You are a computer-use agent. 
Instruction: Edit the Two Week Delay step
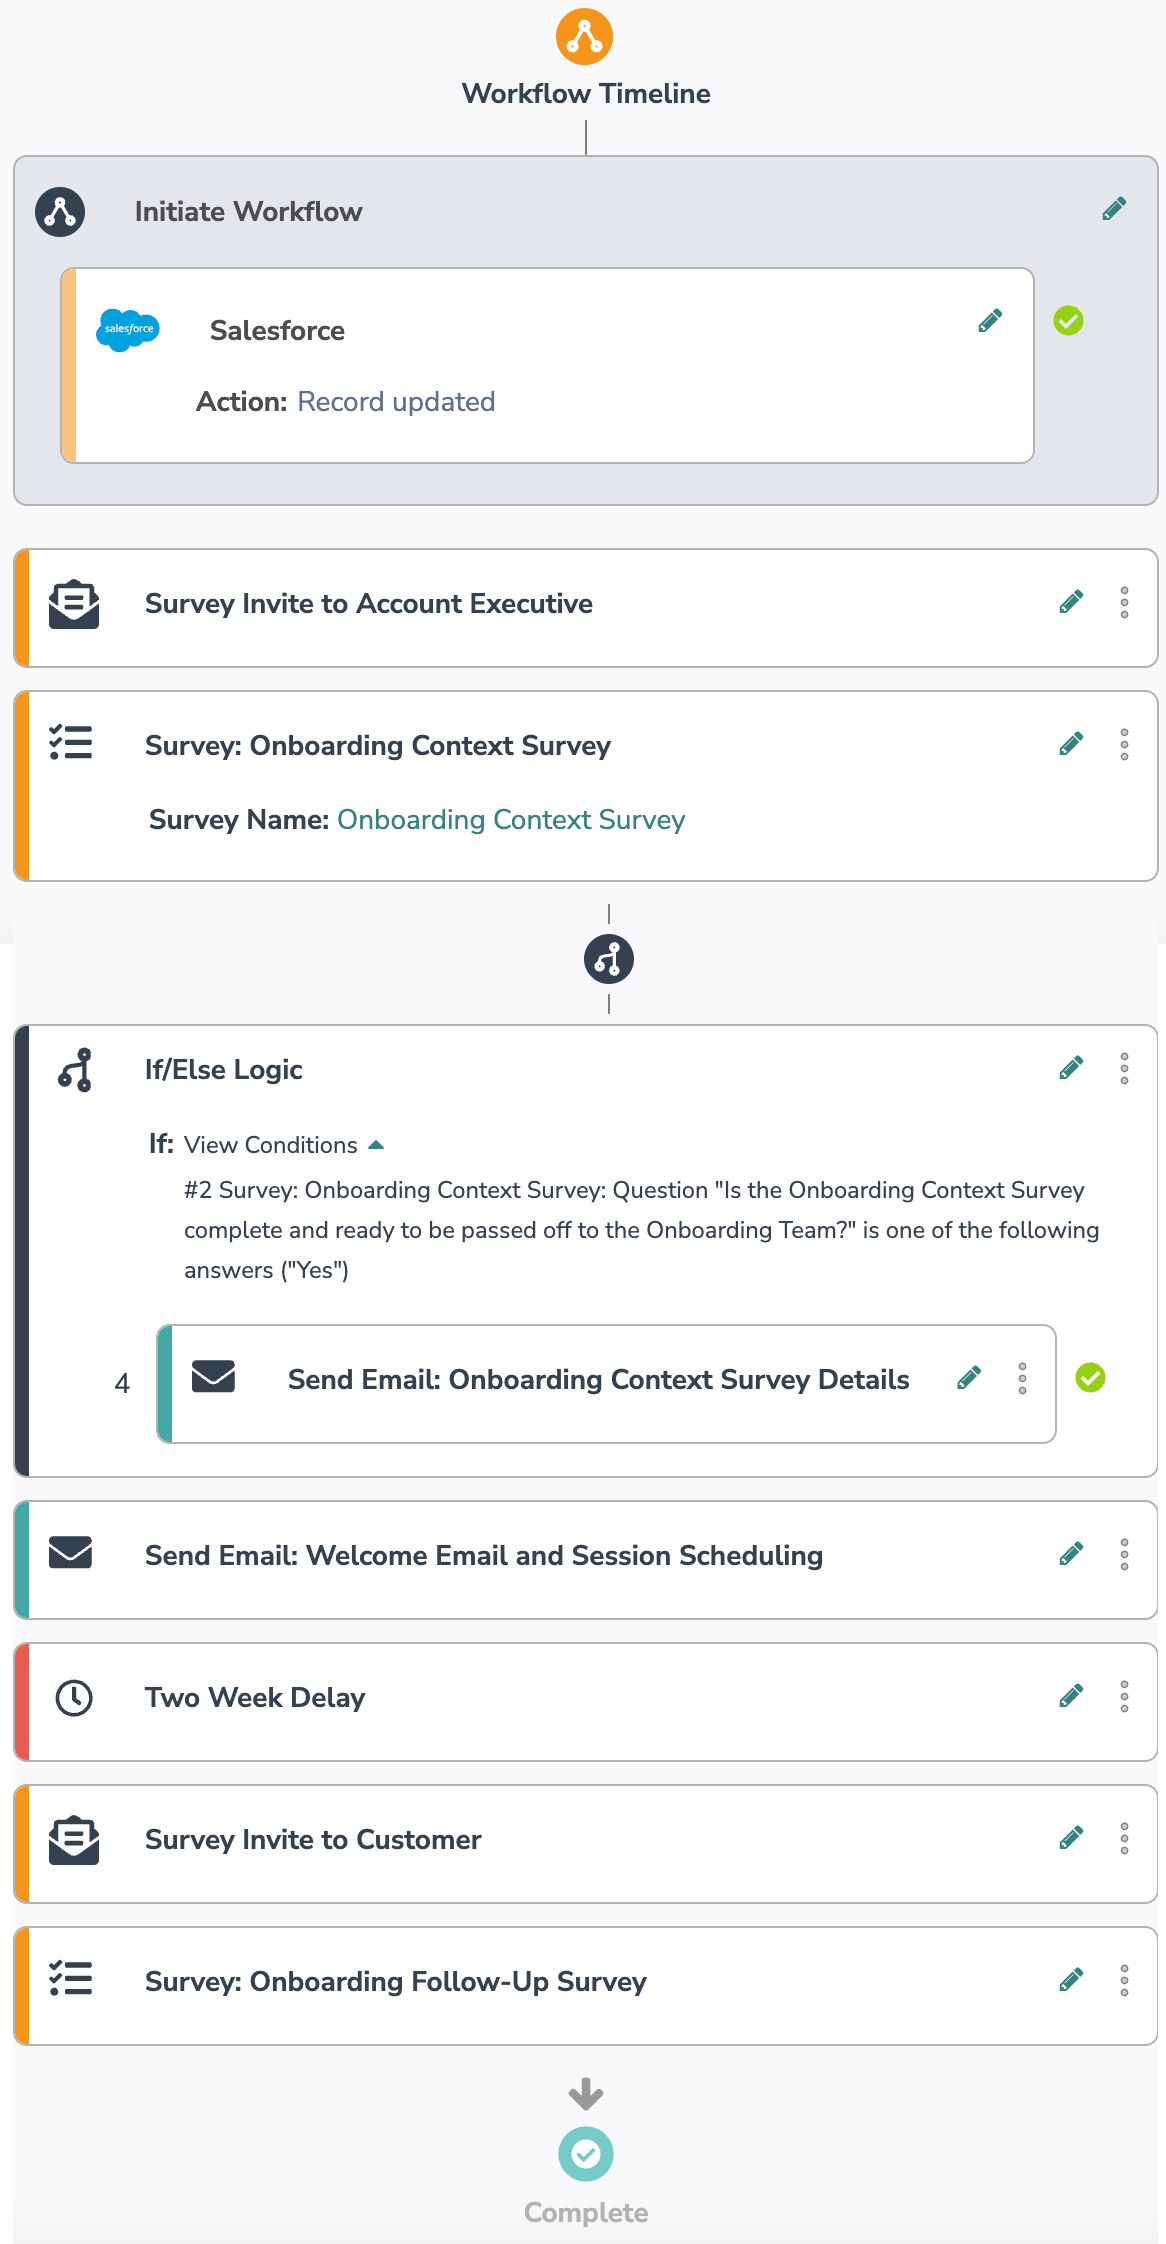click(1071, 1696)
